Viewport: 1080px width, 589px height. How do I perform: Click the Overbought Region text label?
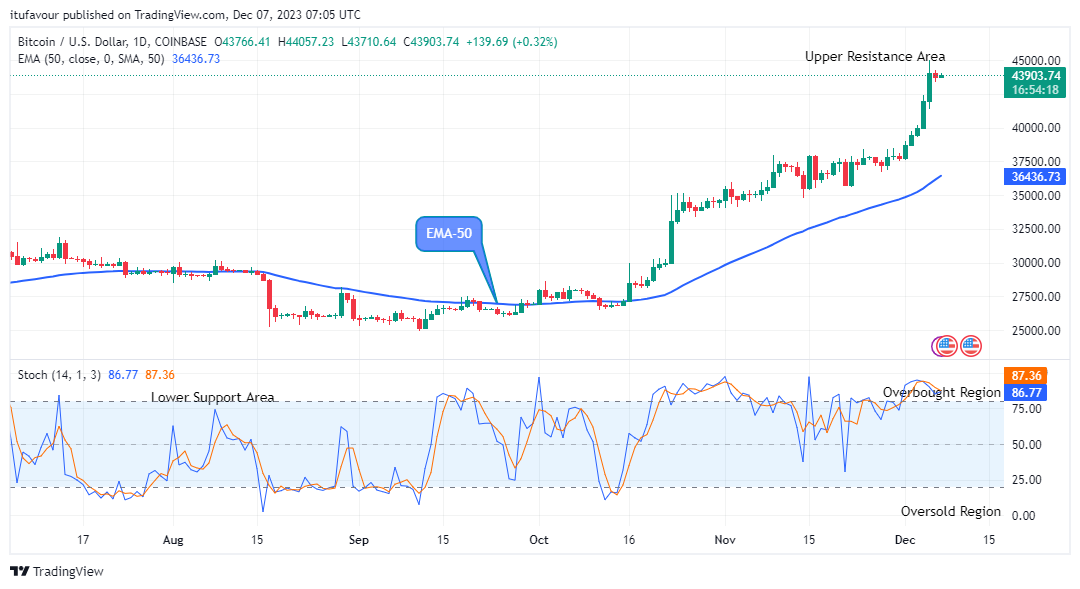[x=941, y=392]
